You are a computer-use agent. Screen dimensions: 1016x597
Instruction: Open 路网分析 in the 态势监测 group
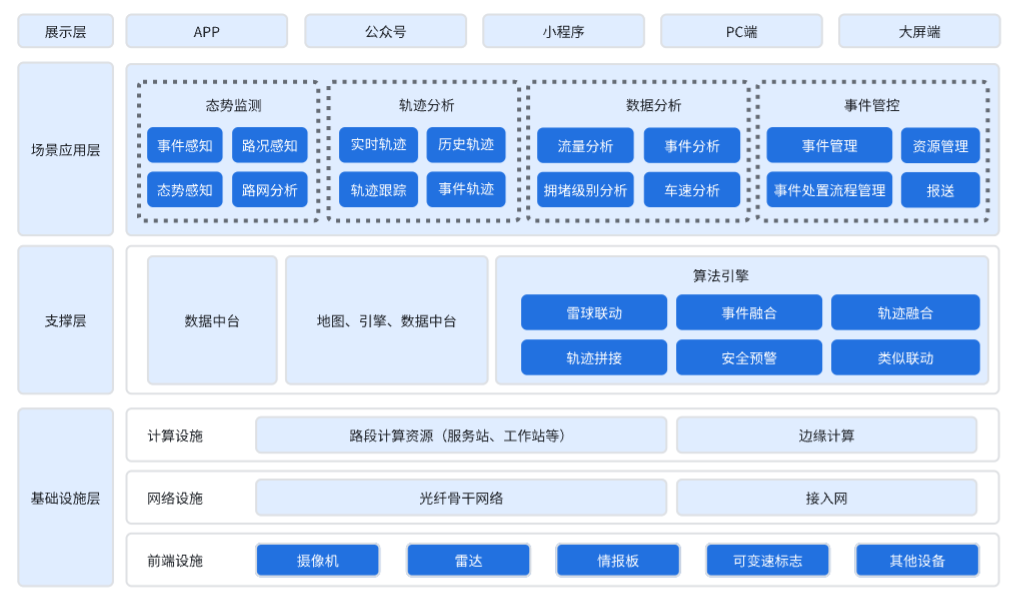(x=270, y=190)
